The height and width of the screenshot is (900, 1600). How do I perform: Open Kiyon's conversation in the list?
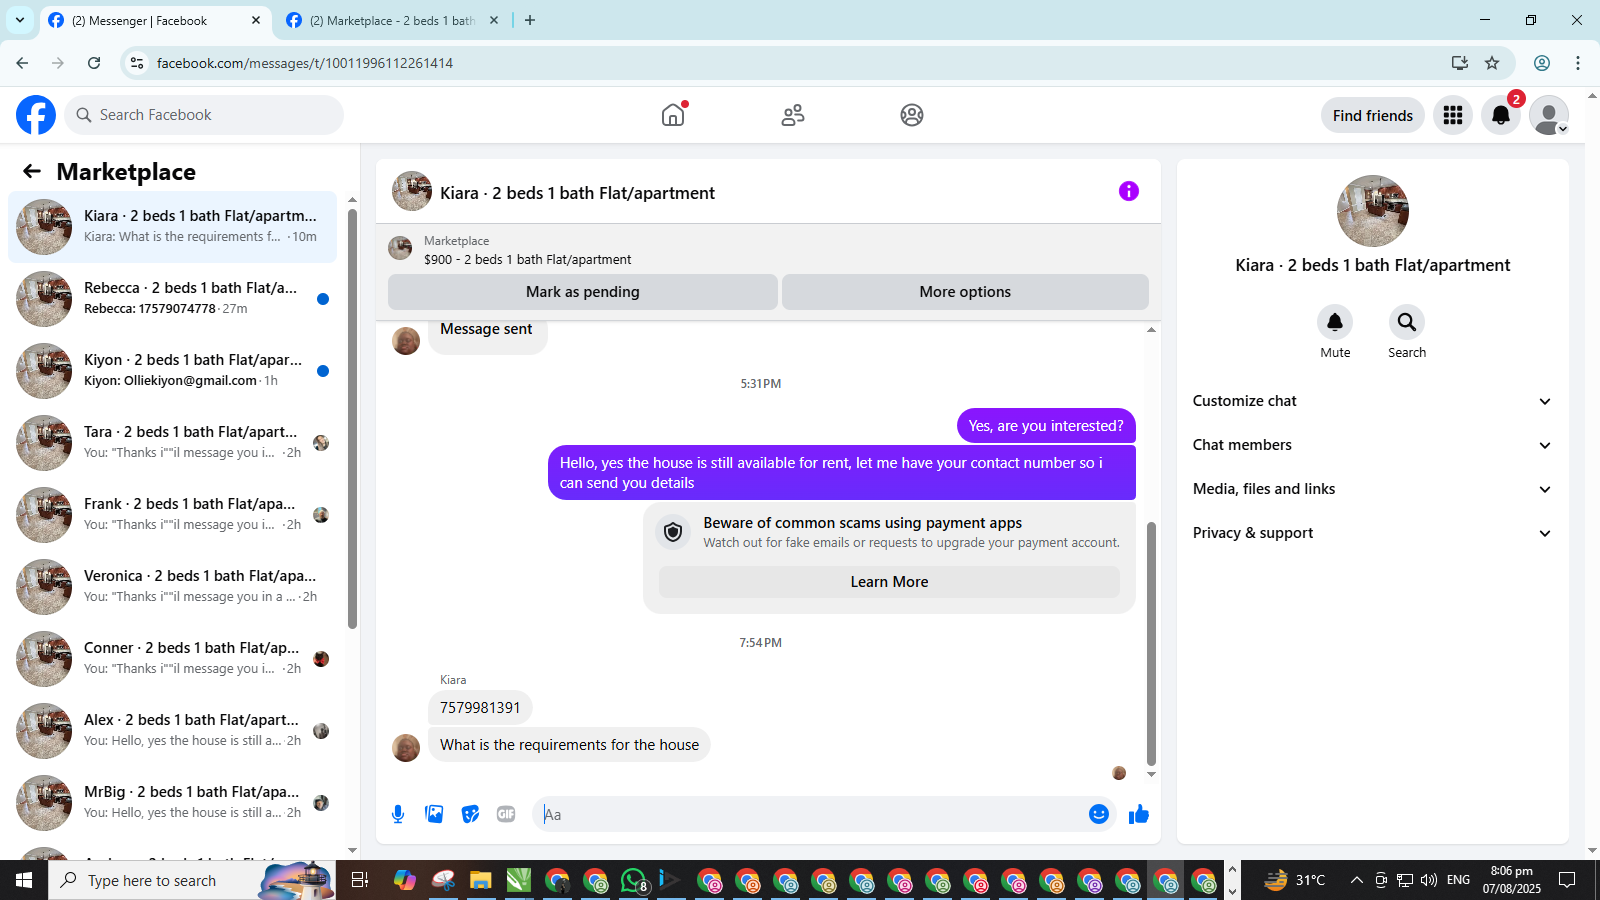[x=173, y=370]
